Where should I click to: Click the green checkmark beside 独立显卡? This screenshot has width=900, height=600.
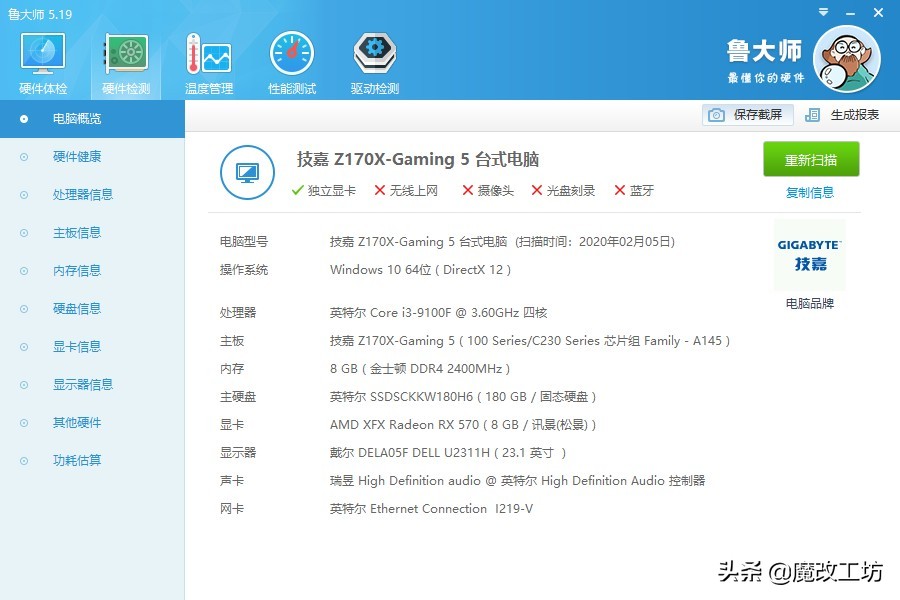point(297,190)
